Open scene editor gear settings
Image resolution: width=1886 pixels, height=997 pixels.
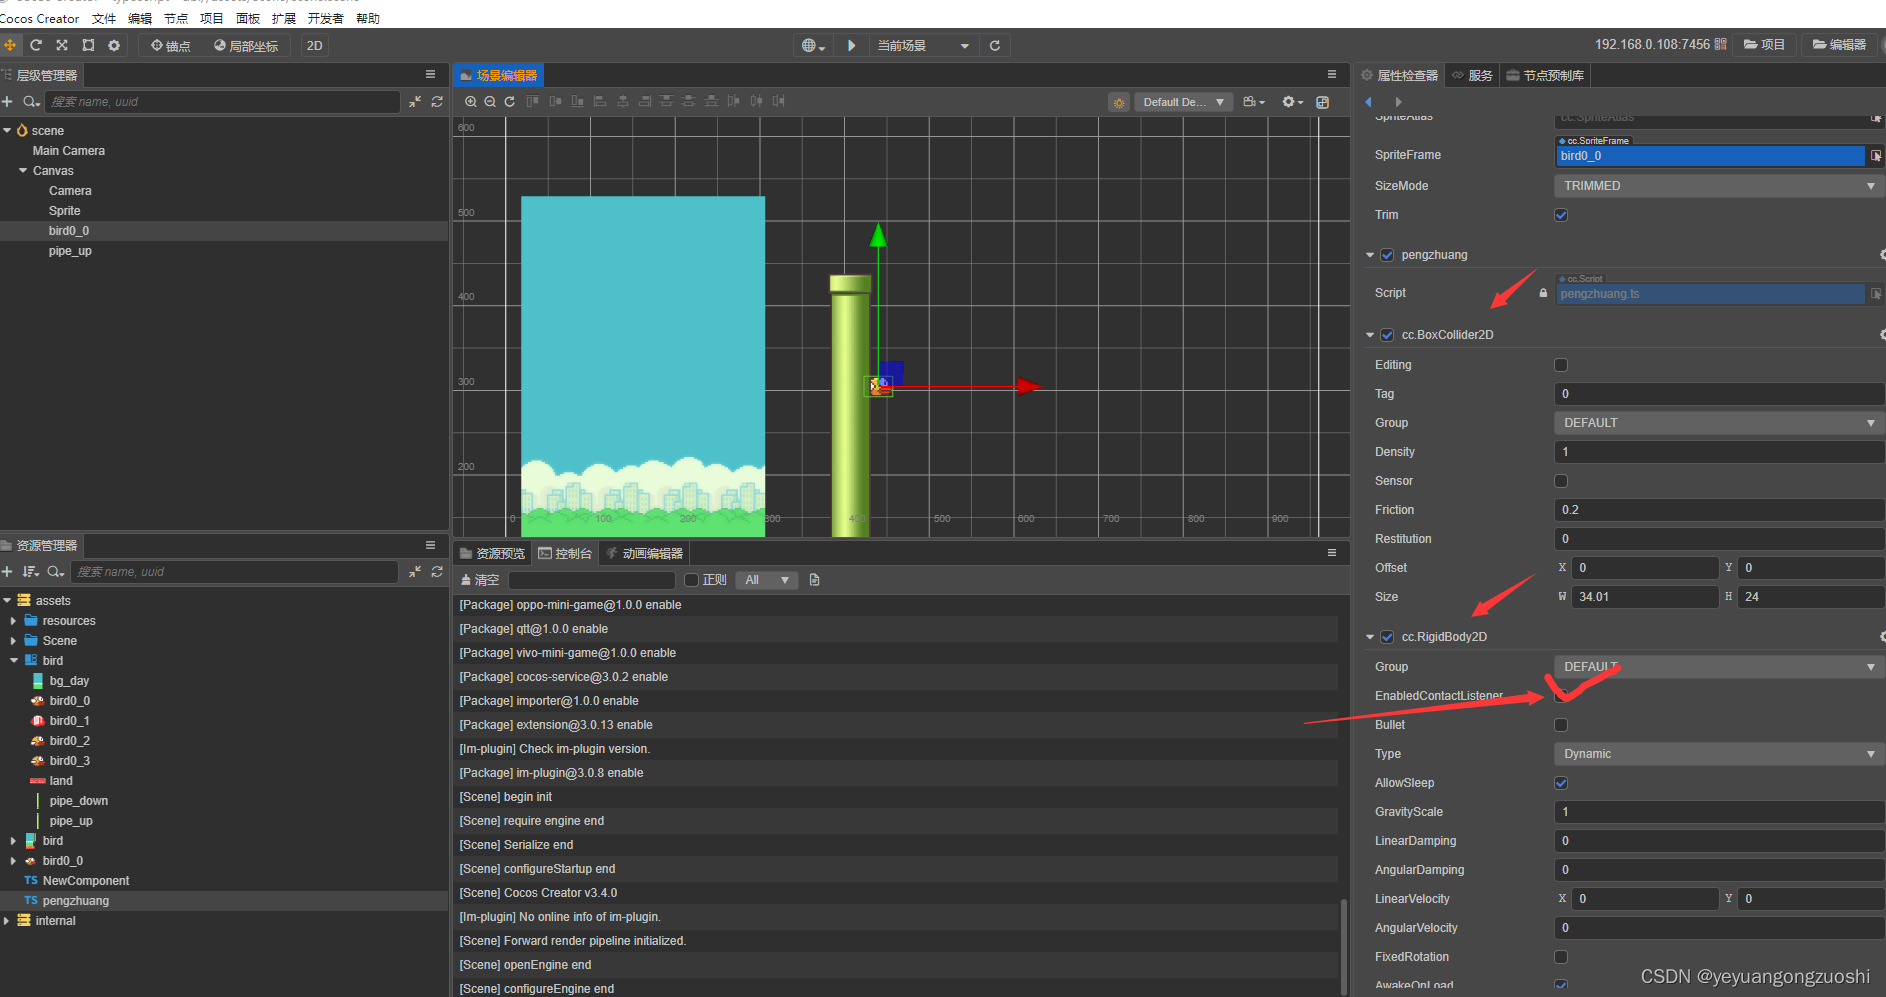click(x=1292, y=102)
